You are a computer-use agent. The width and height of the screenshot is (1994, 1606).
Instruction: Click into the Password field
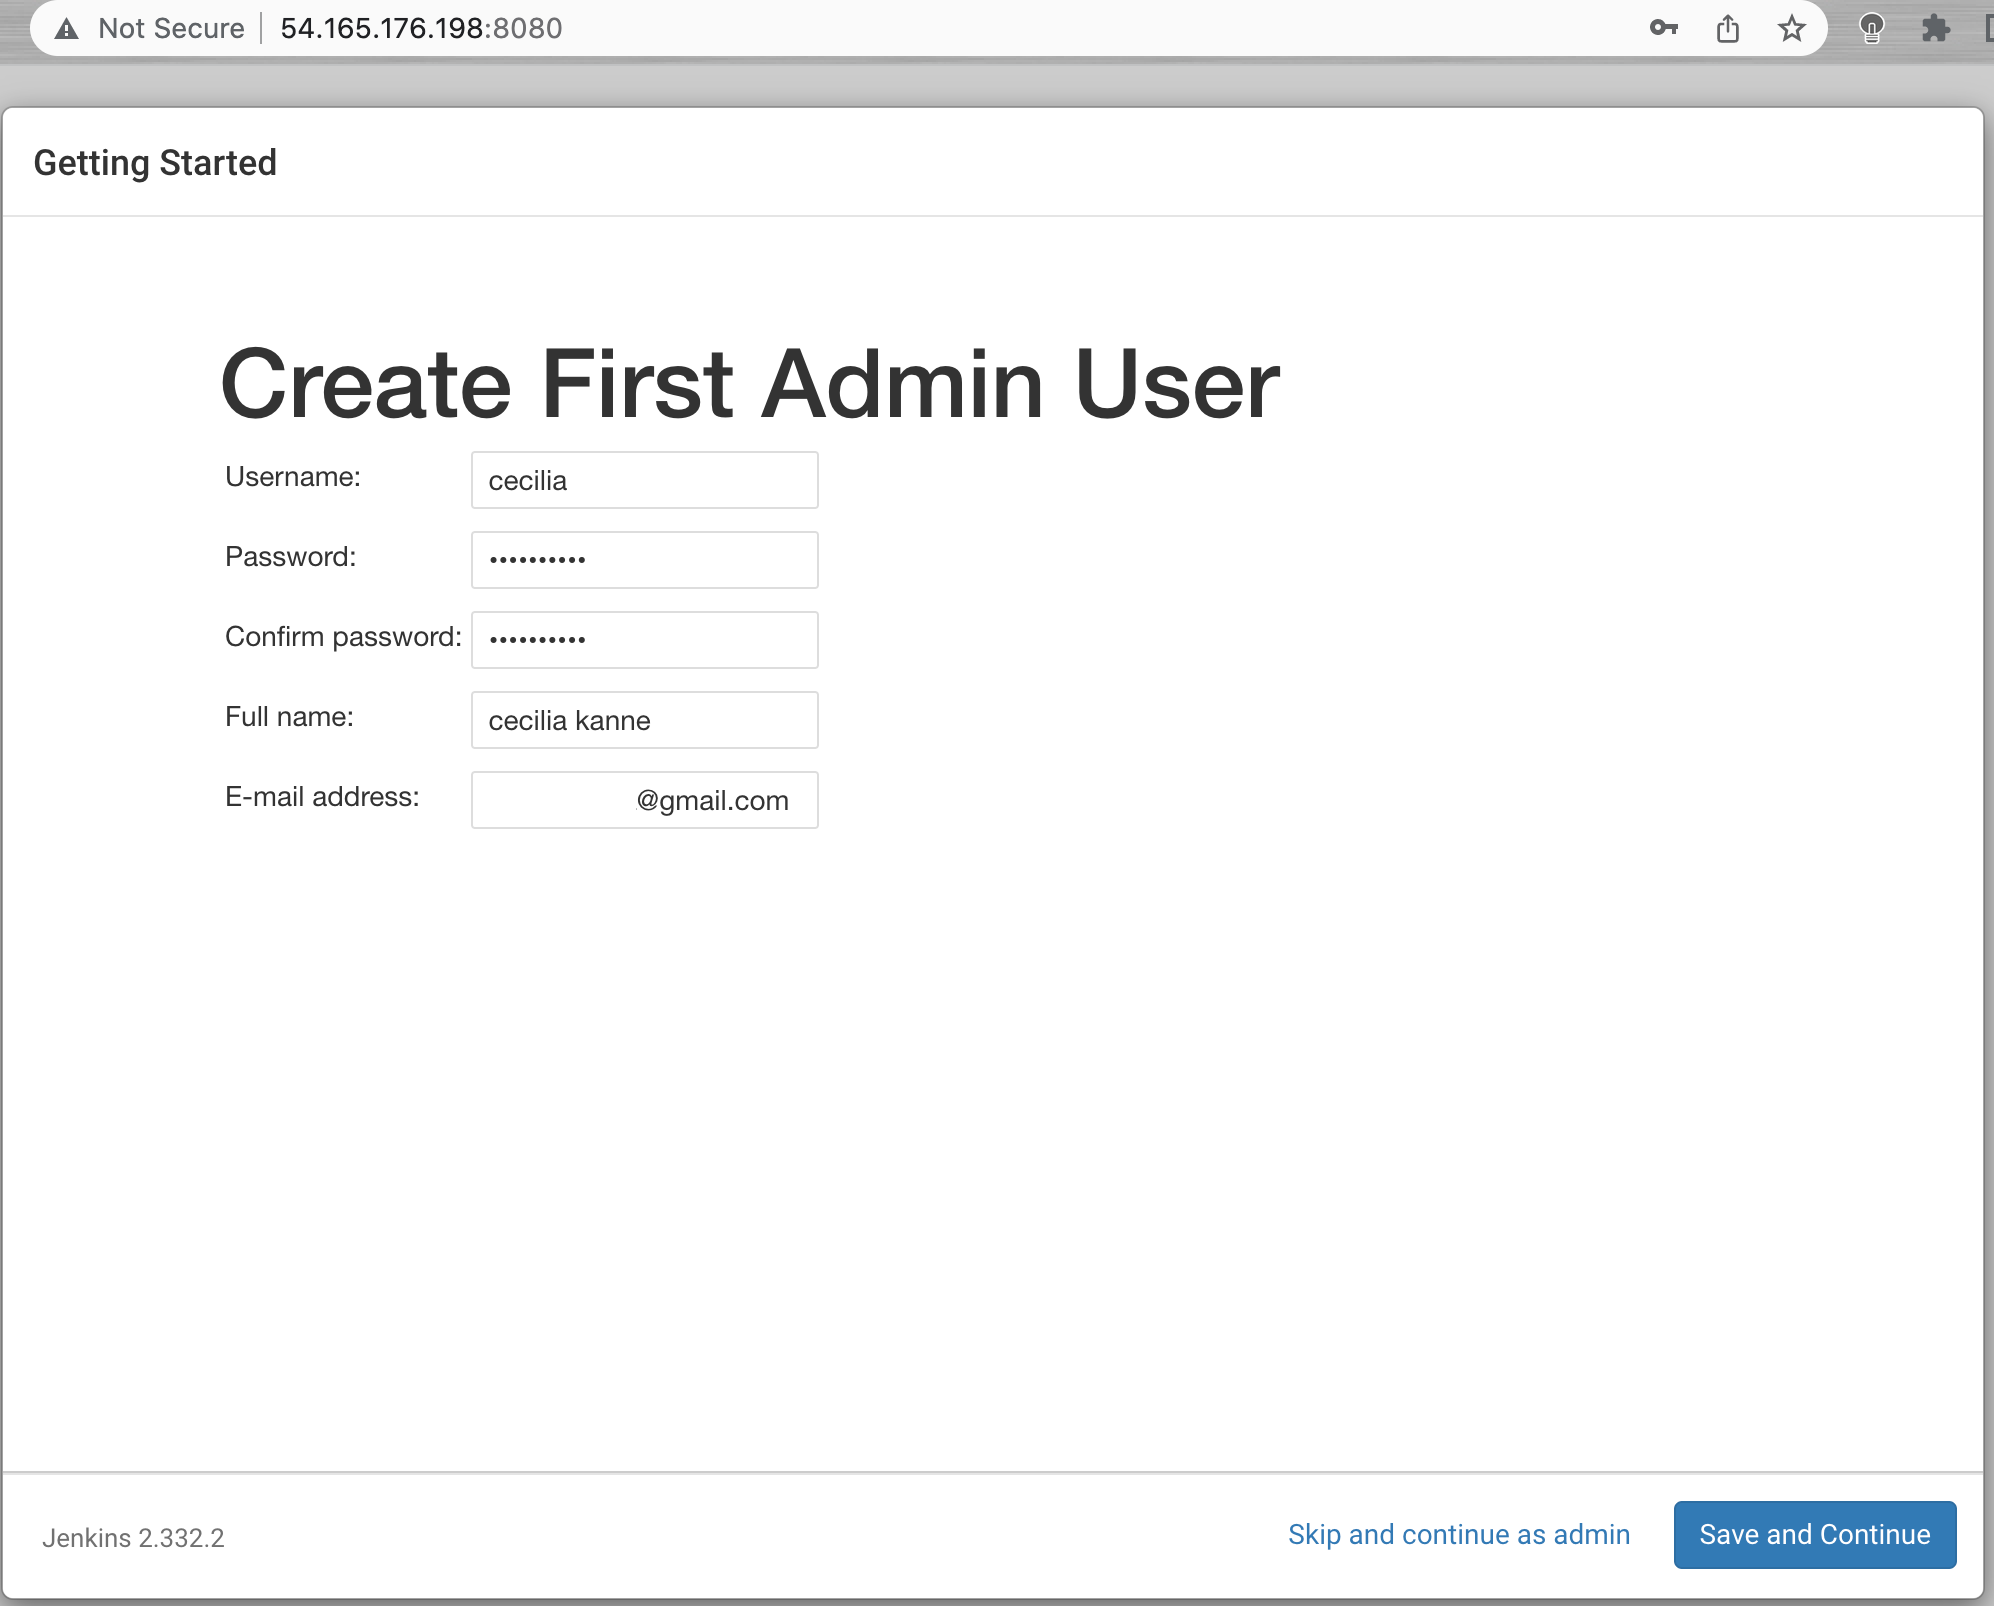(644, 560)
